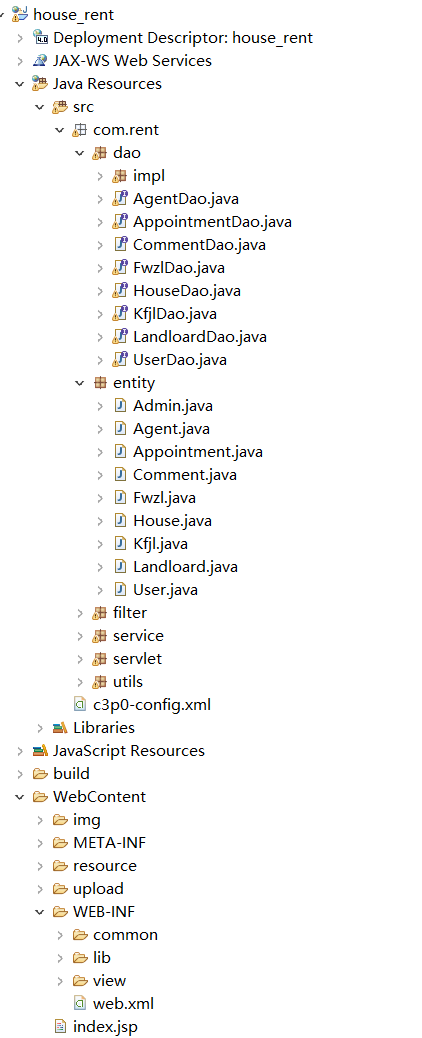Expand the impl package arrow
Viewport: 422px width, 1038px height.
(100, 175)
